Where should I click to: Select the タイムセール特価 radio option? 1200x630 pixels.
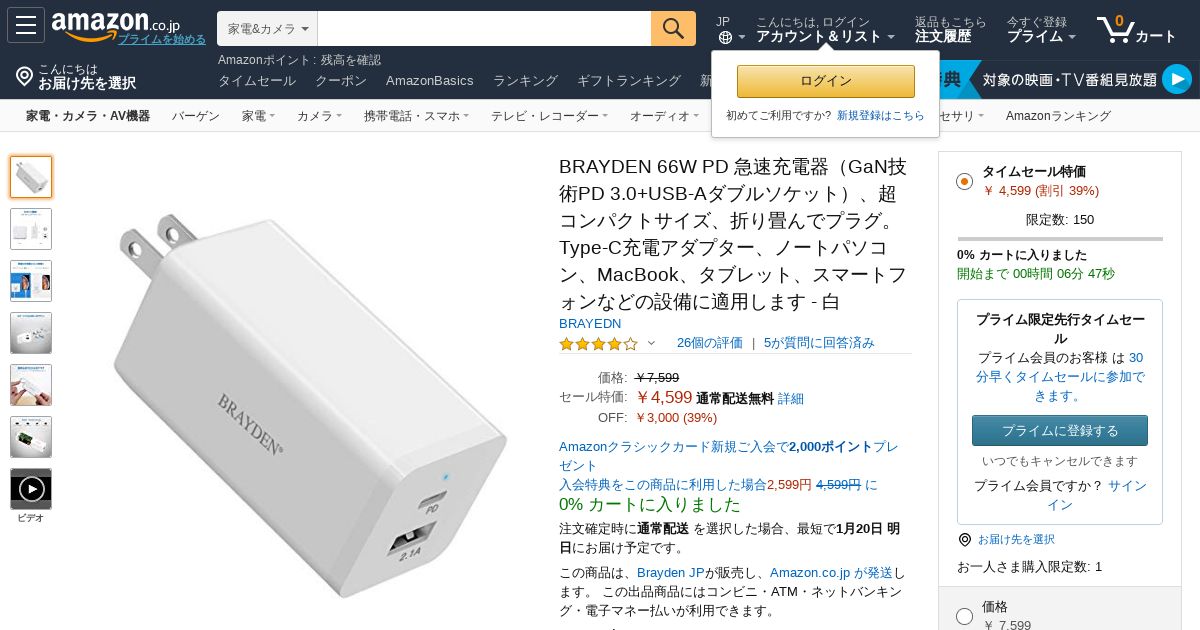(964, 181)
